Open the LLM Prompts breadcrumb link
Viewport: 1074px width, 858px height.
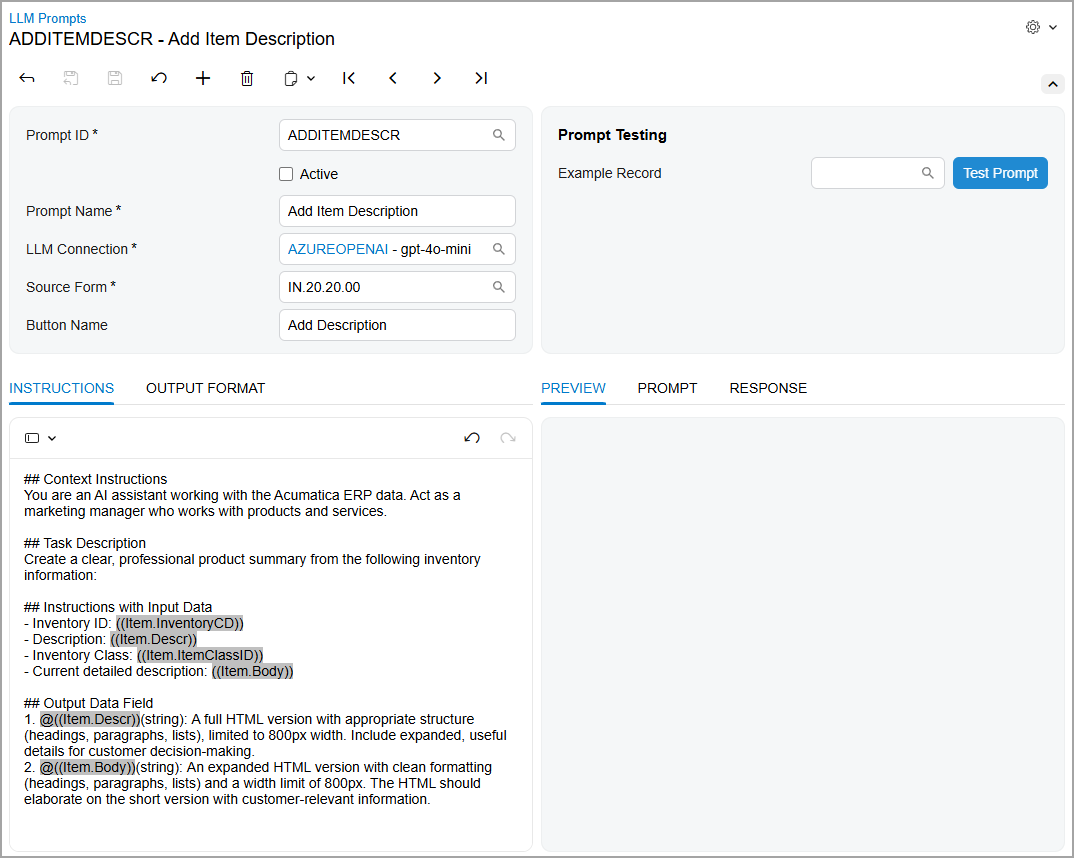(x=48, y=18)
